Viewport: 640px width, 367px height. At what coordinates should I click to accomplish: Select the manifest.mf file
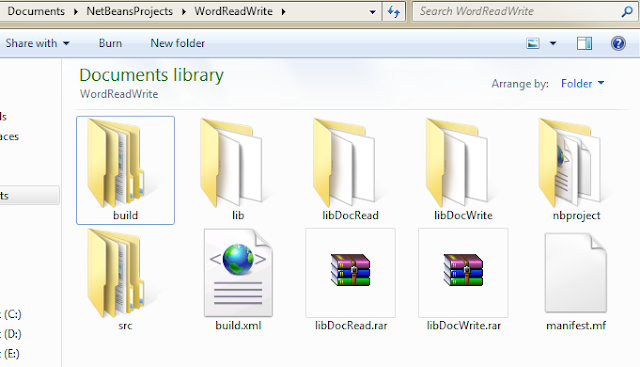coord(576,281)
